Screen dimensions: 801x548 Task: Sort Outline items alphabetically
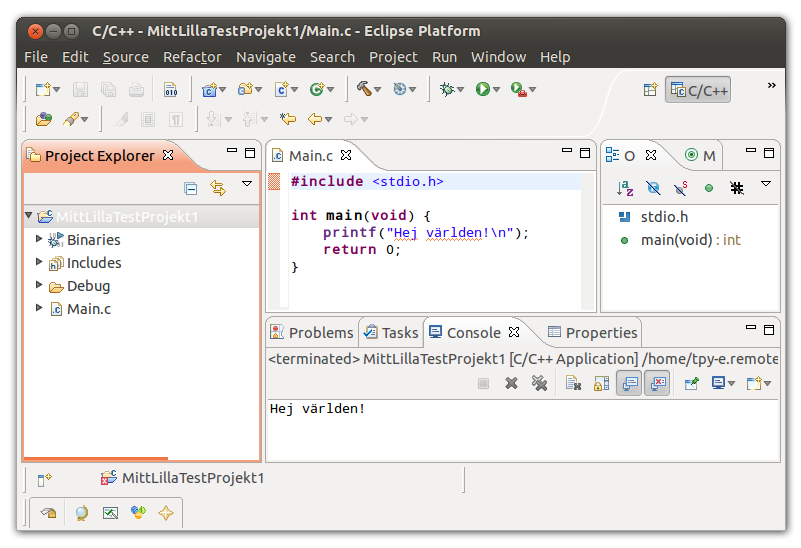[625, 188]
